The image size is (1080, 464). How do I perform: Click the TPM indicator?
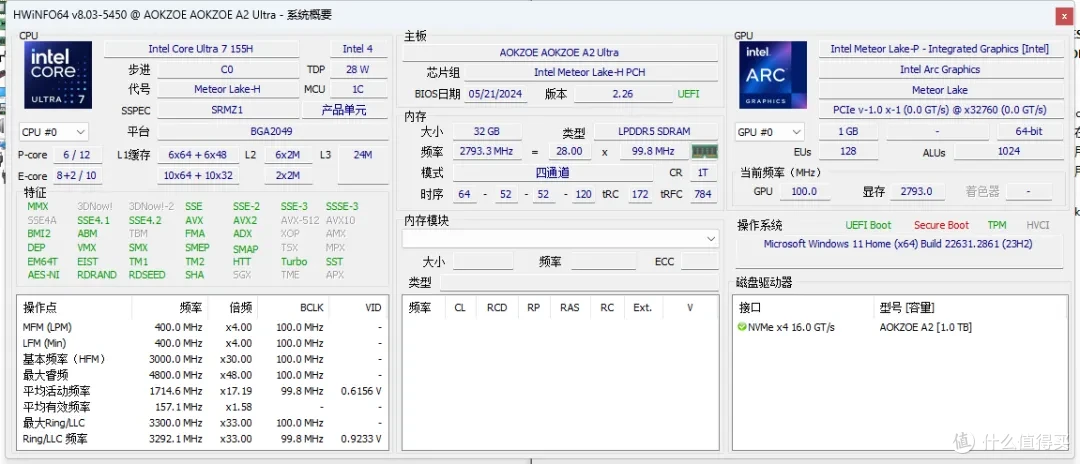[x=997, y=225]
